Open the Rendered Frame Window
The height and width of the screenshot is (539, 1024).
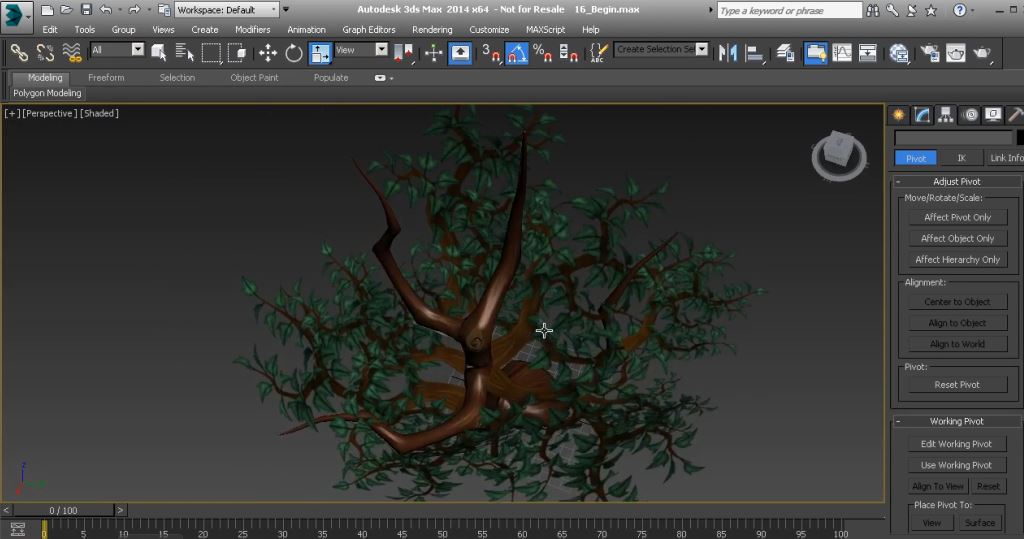(x=955, y=52)
